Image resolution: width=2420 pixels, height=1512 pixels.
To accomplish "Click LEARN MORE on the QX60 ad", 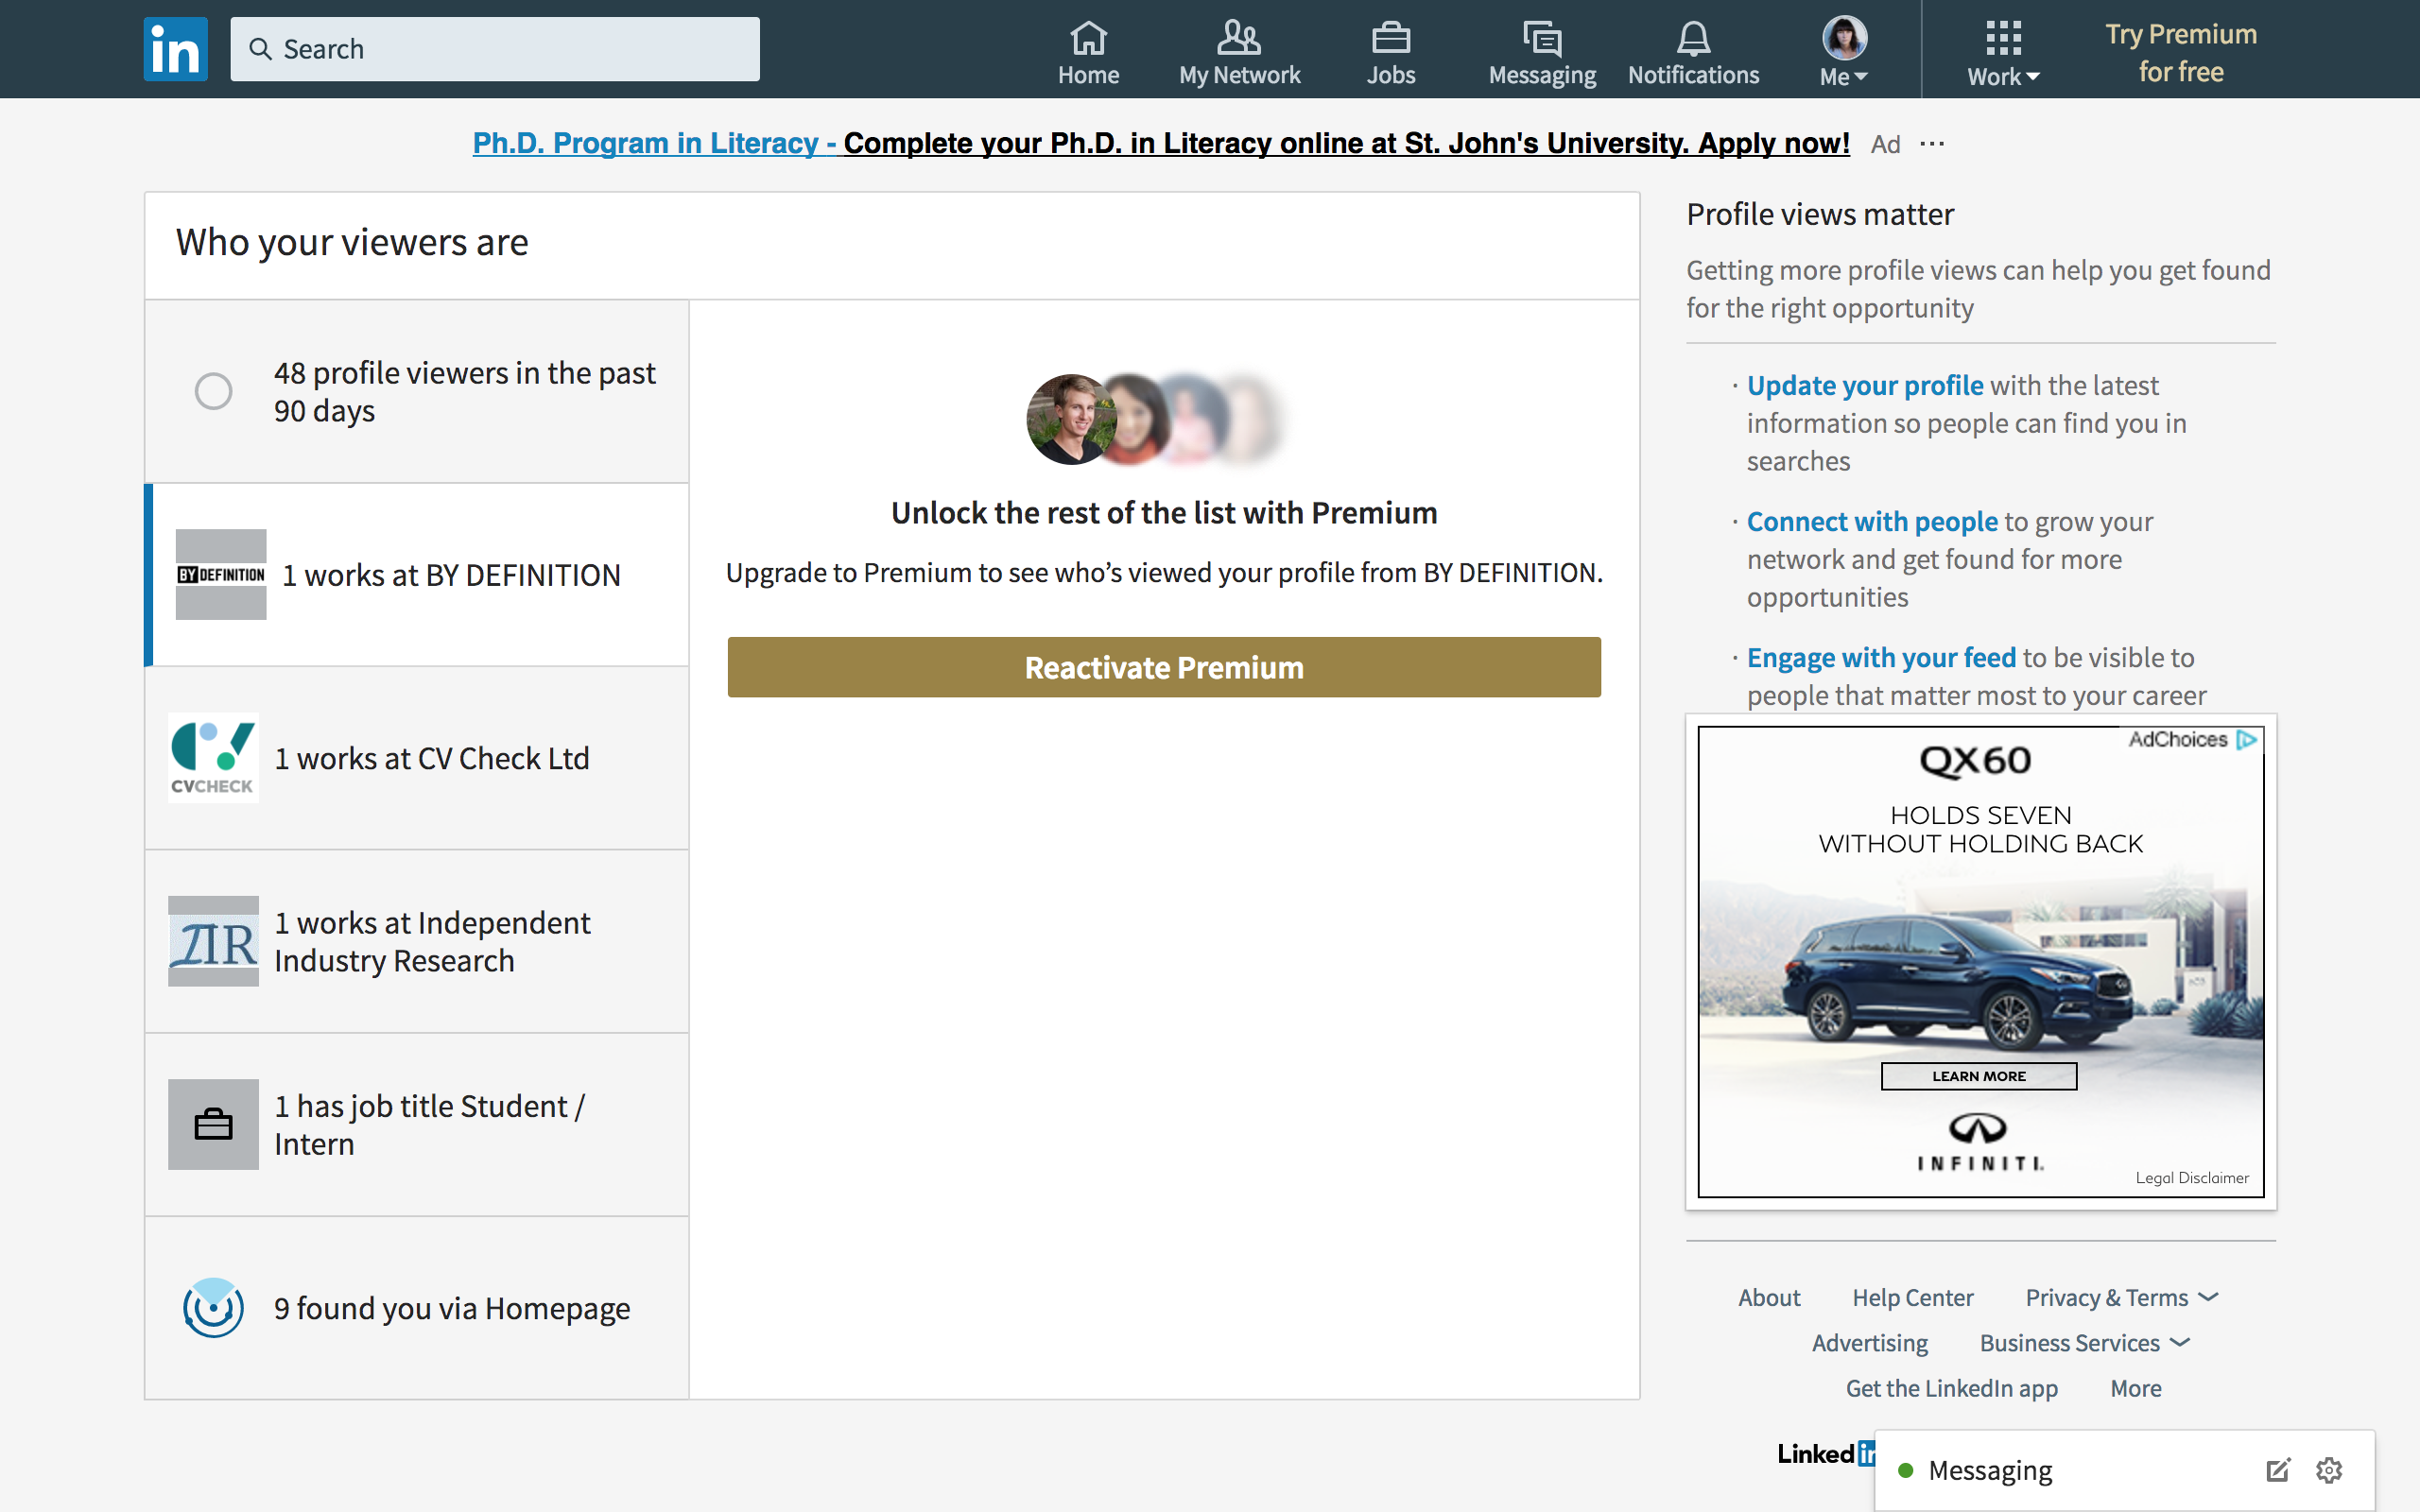I will pyautogui.click(x=1979, y=1076).
